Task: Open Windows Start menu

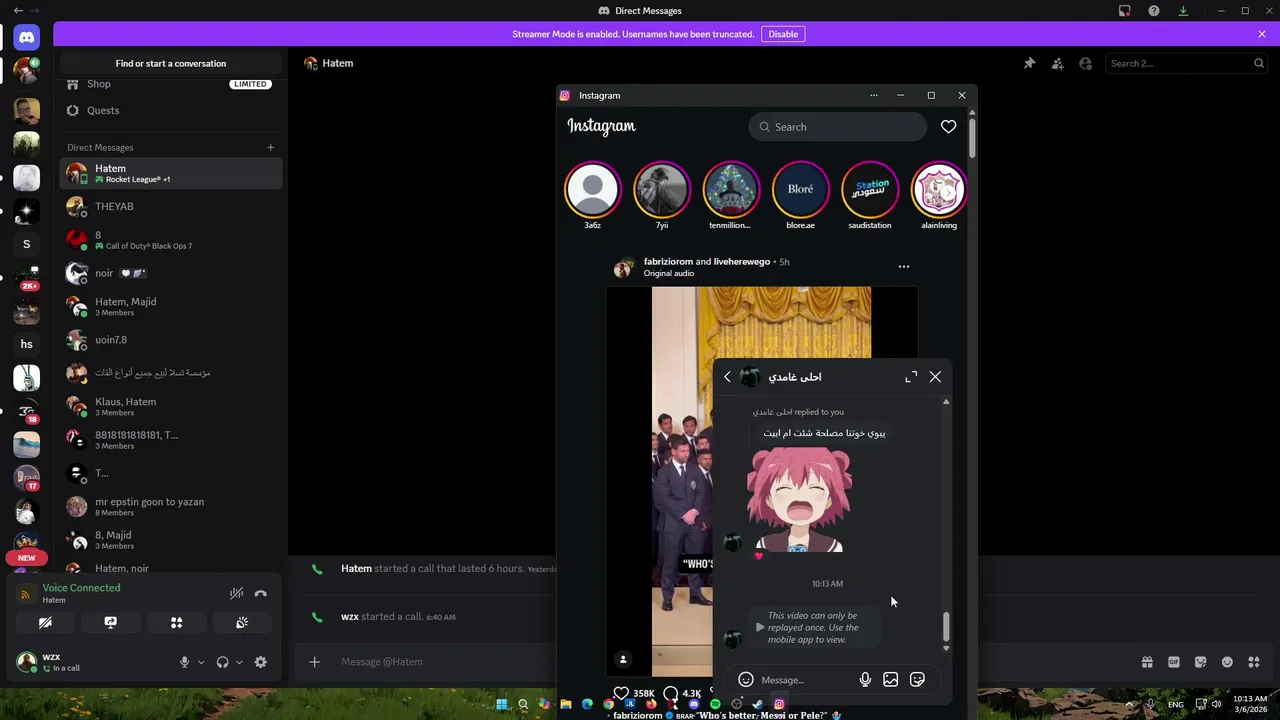Action: tap(502, 704)
